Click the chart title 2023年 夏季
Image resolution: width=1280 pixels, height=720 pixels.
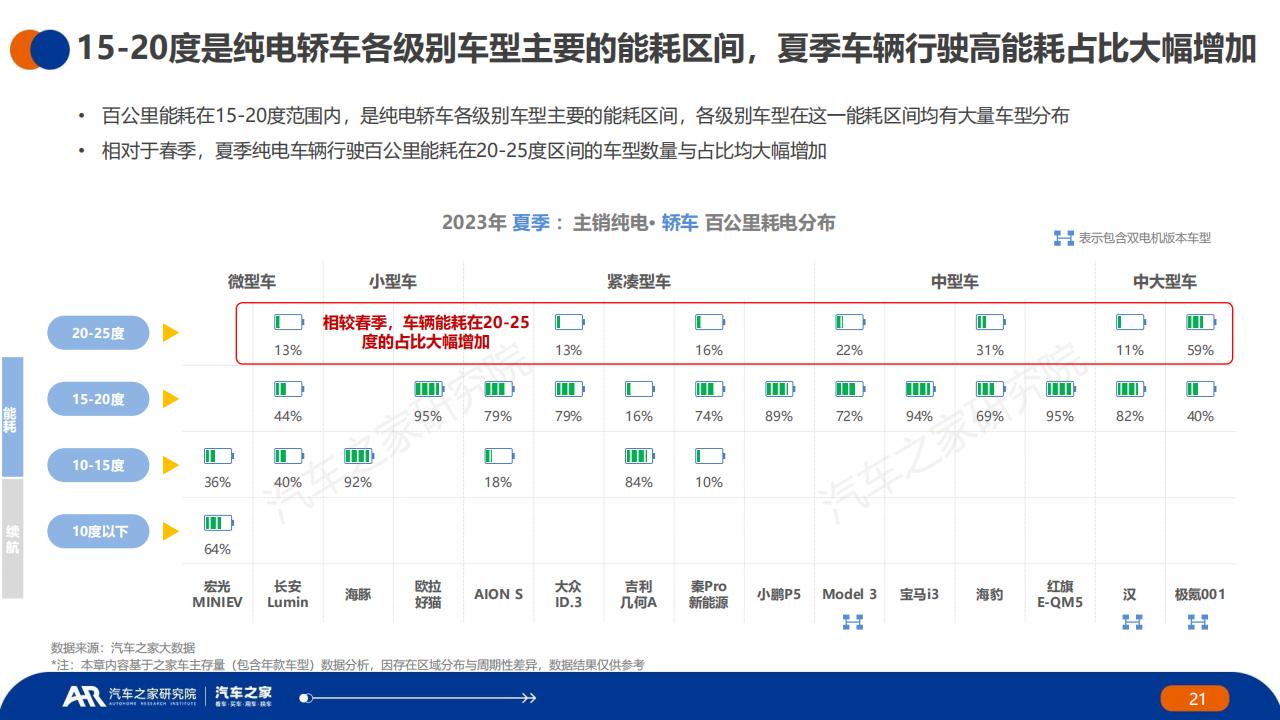638,223
